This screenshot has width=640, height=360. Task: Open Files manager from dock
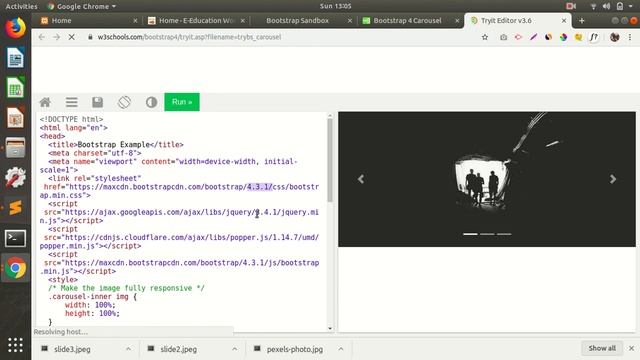(x=16, y=147)
